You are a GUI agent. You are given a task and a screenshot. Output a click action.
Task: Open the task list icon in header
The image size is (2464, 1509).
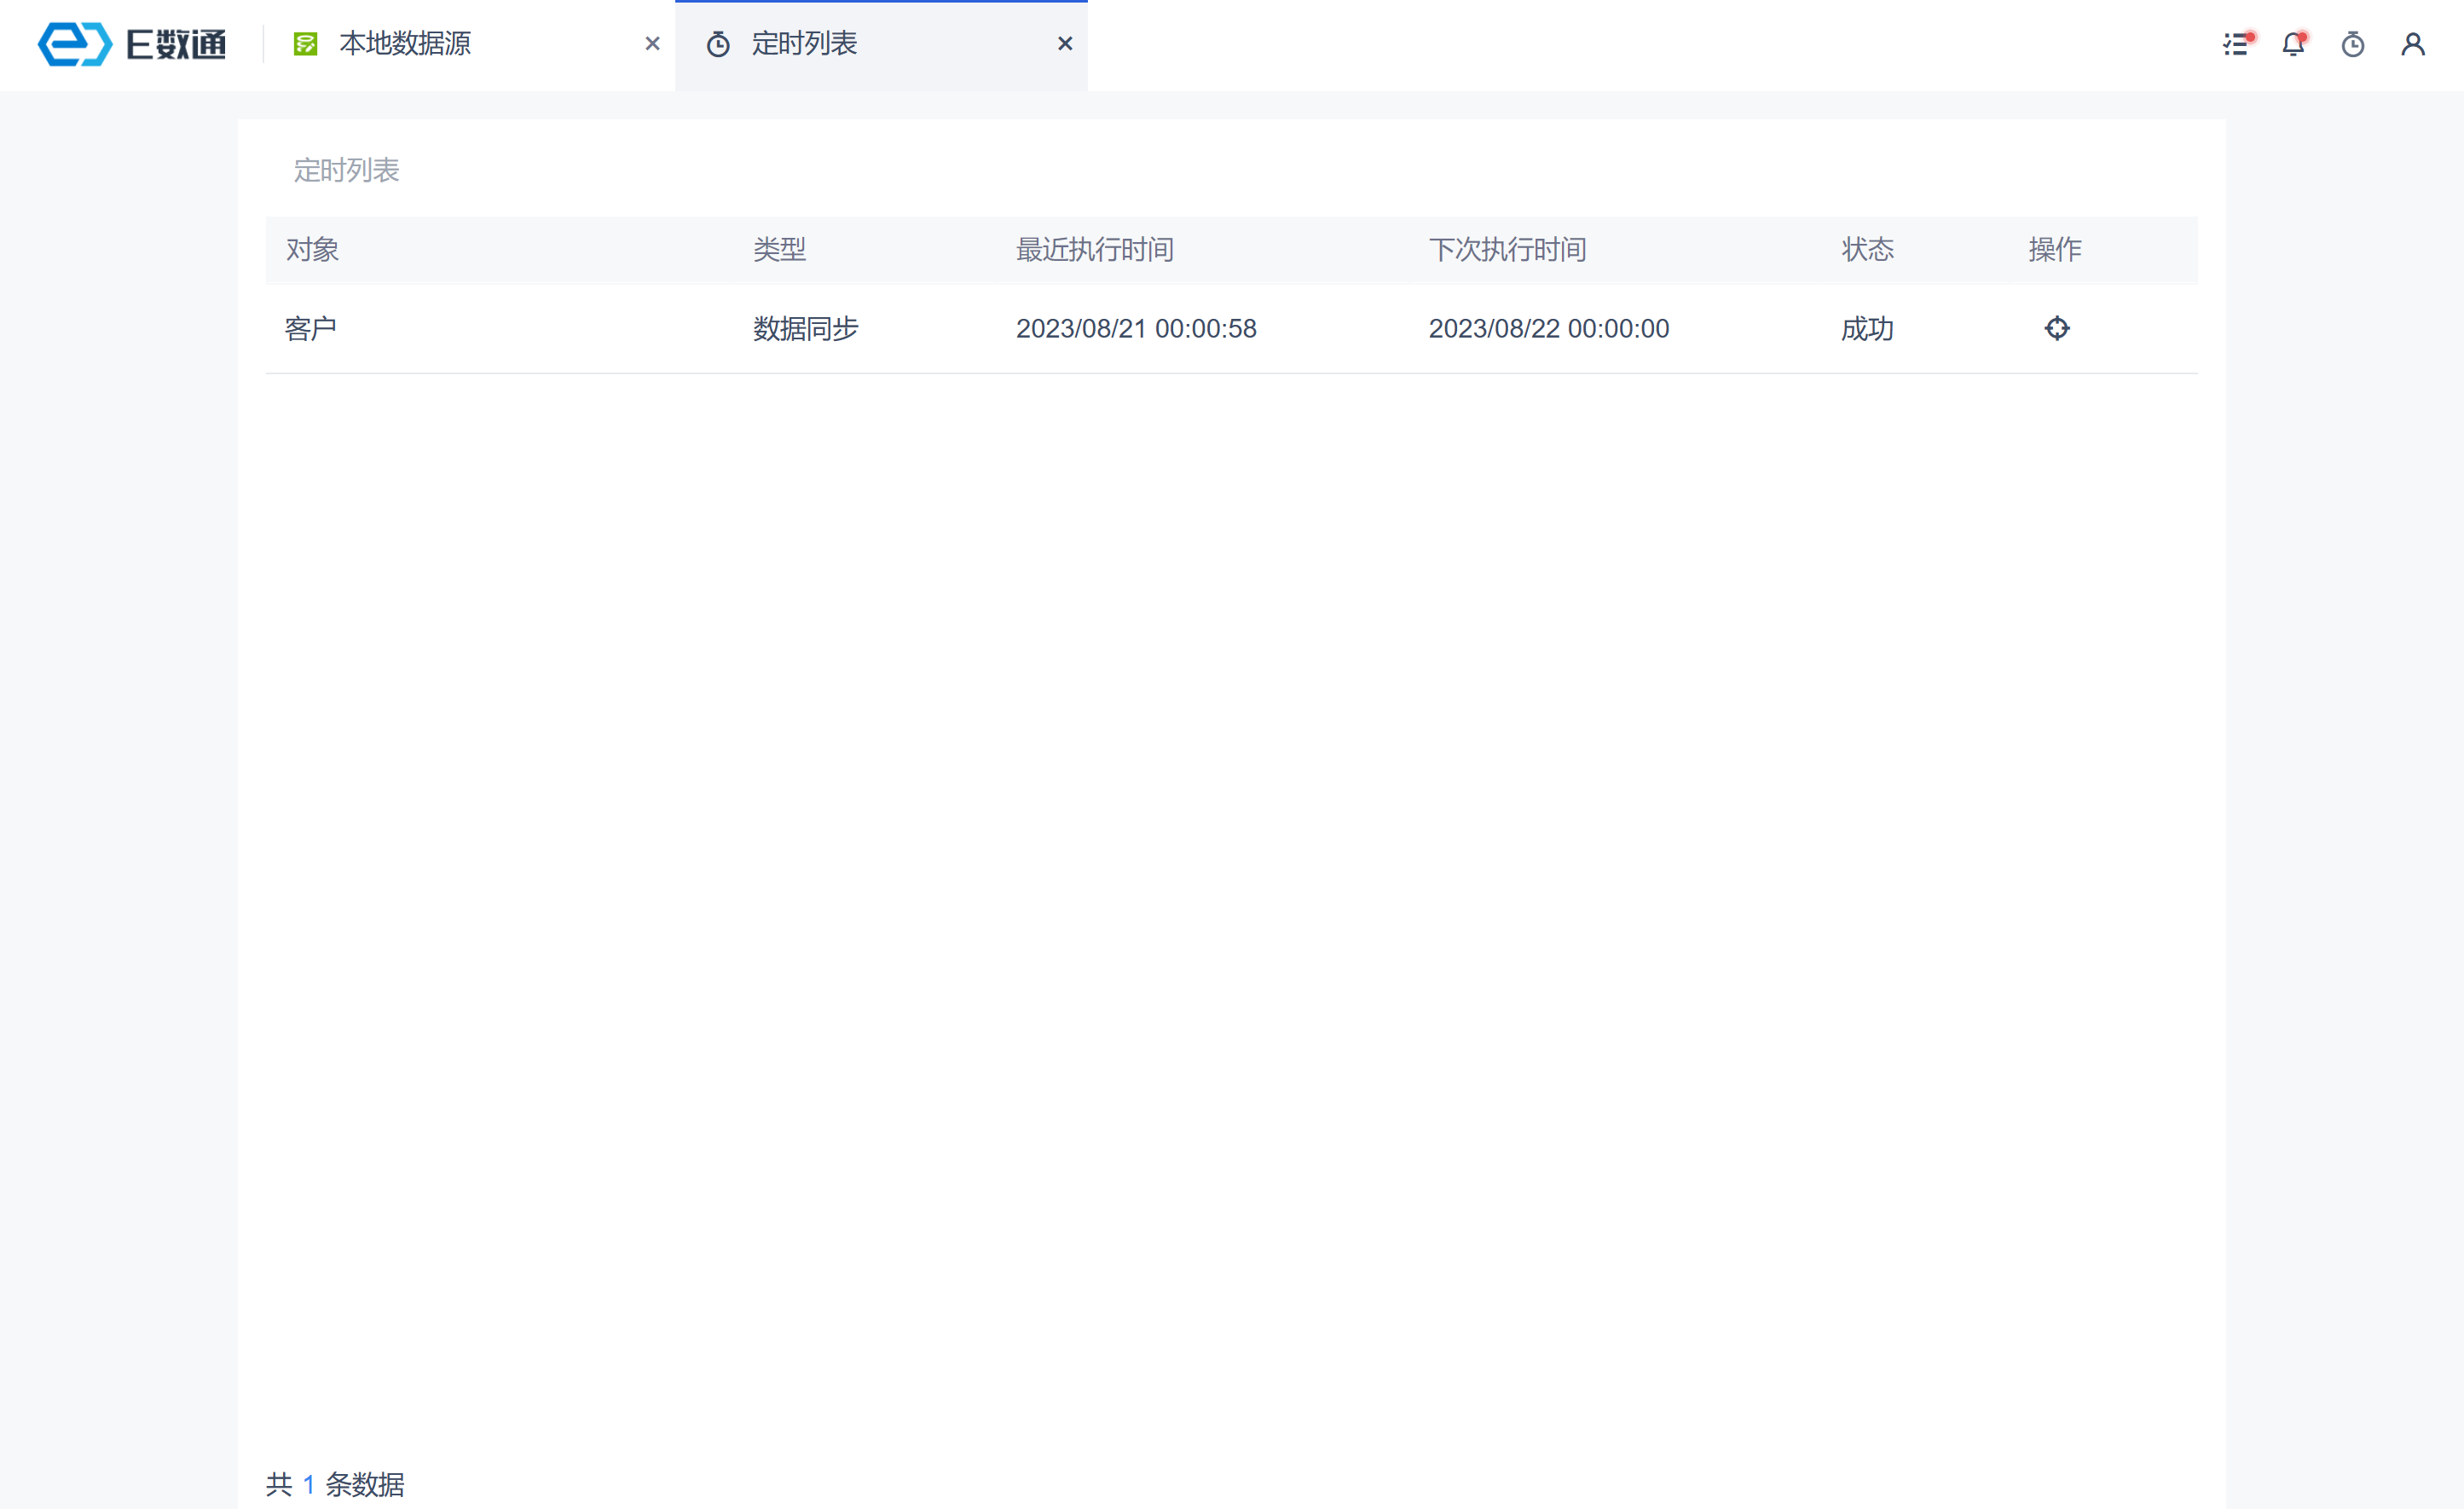click(2236, 44)
